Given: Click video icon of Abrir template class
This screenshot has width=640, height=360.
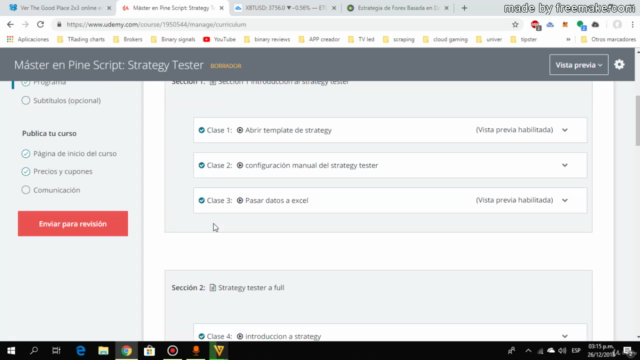Looking at the screenshot, I should click(240, 130).
